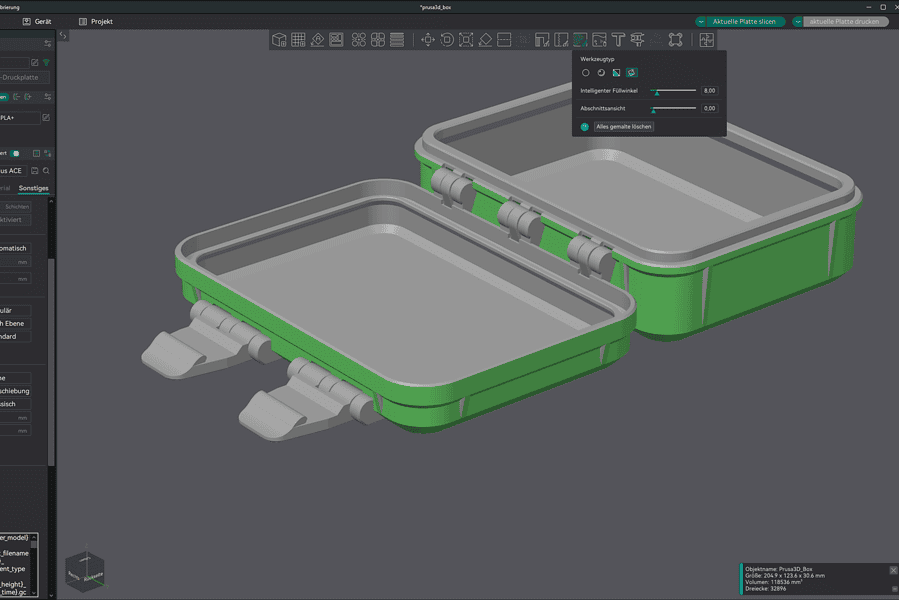Select the Rotate tool icon
The image size is (899, 600).
click(x=447, y=40)
